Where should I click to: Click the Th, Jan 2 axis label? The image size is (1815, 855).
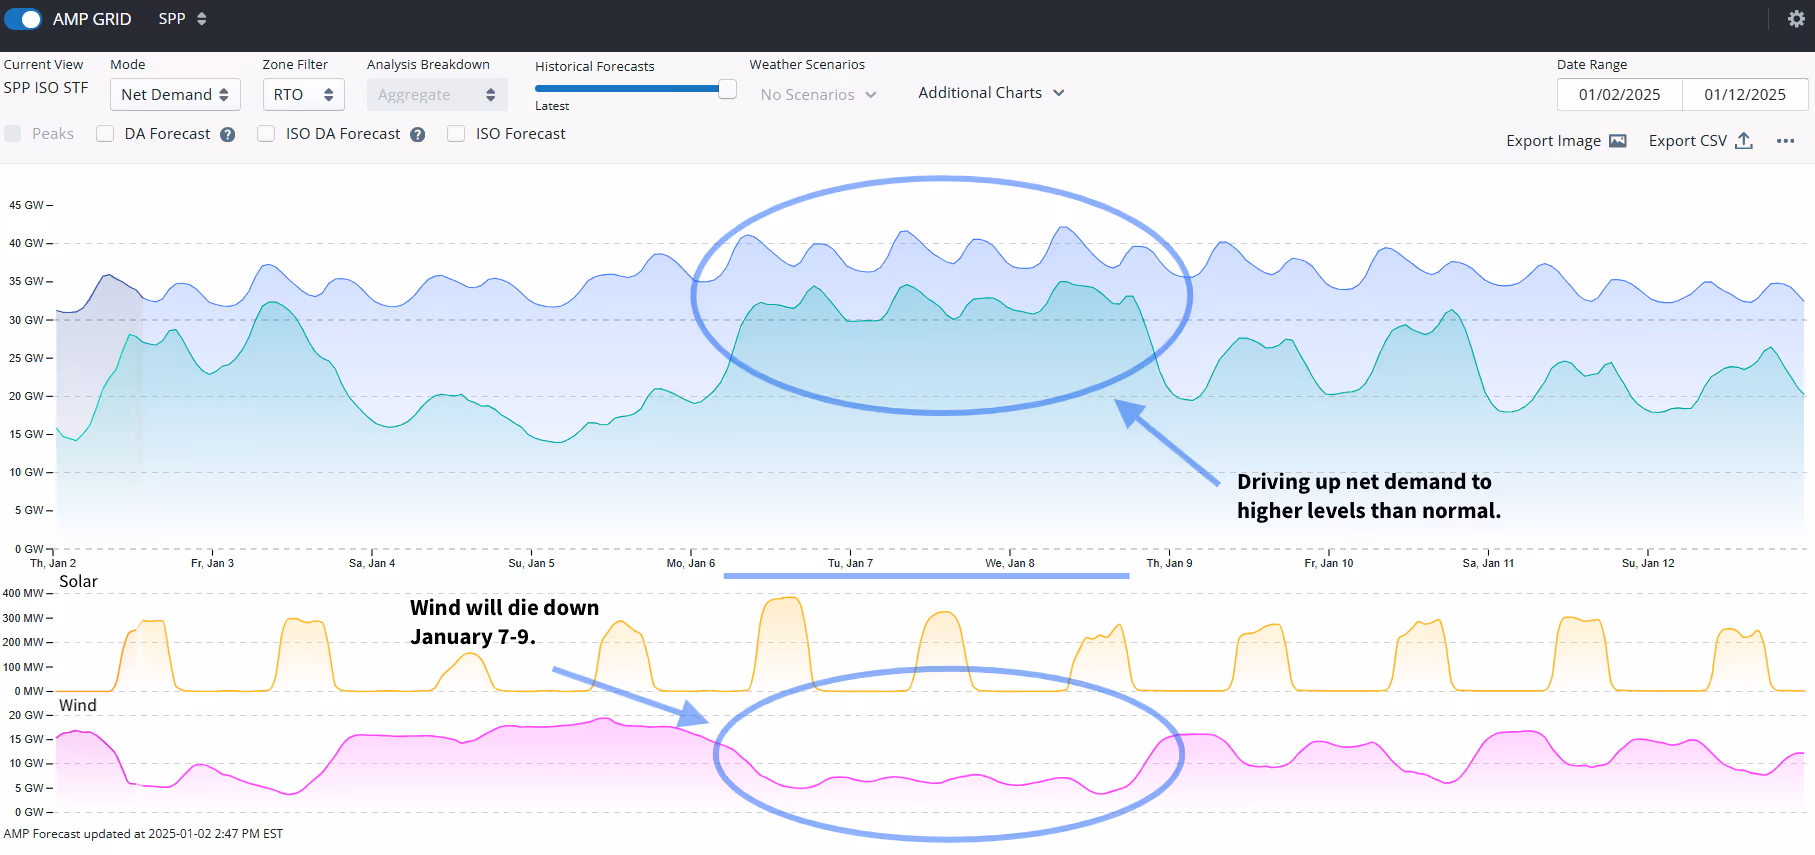[x=53, y=564]
